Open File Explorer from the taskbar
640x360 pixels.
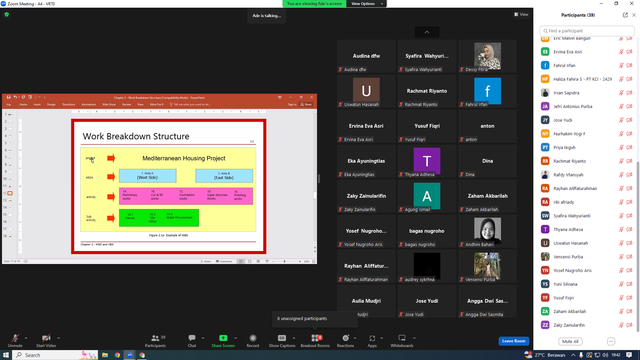coord(105,355)
